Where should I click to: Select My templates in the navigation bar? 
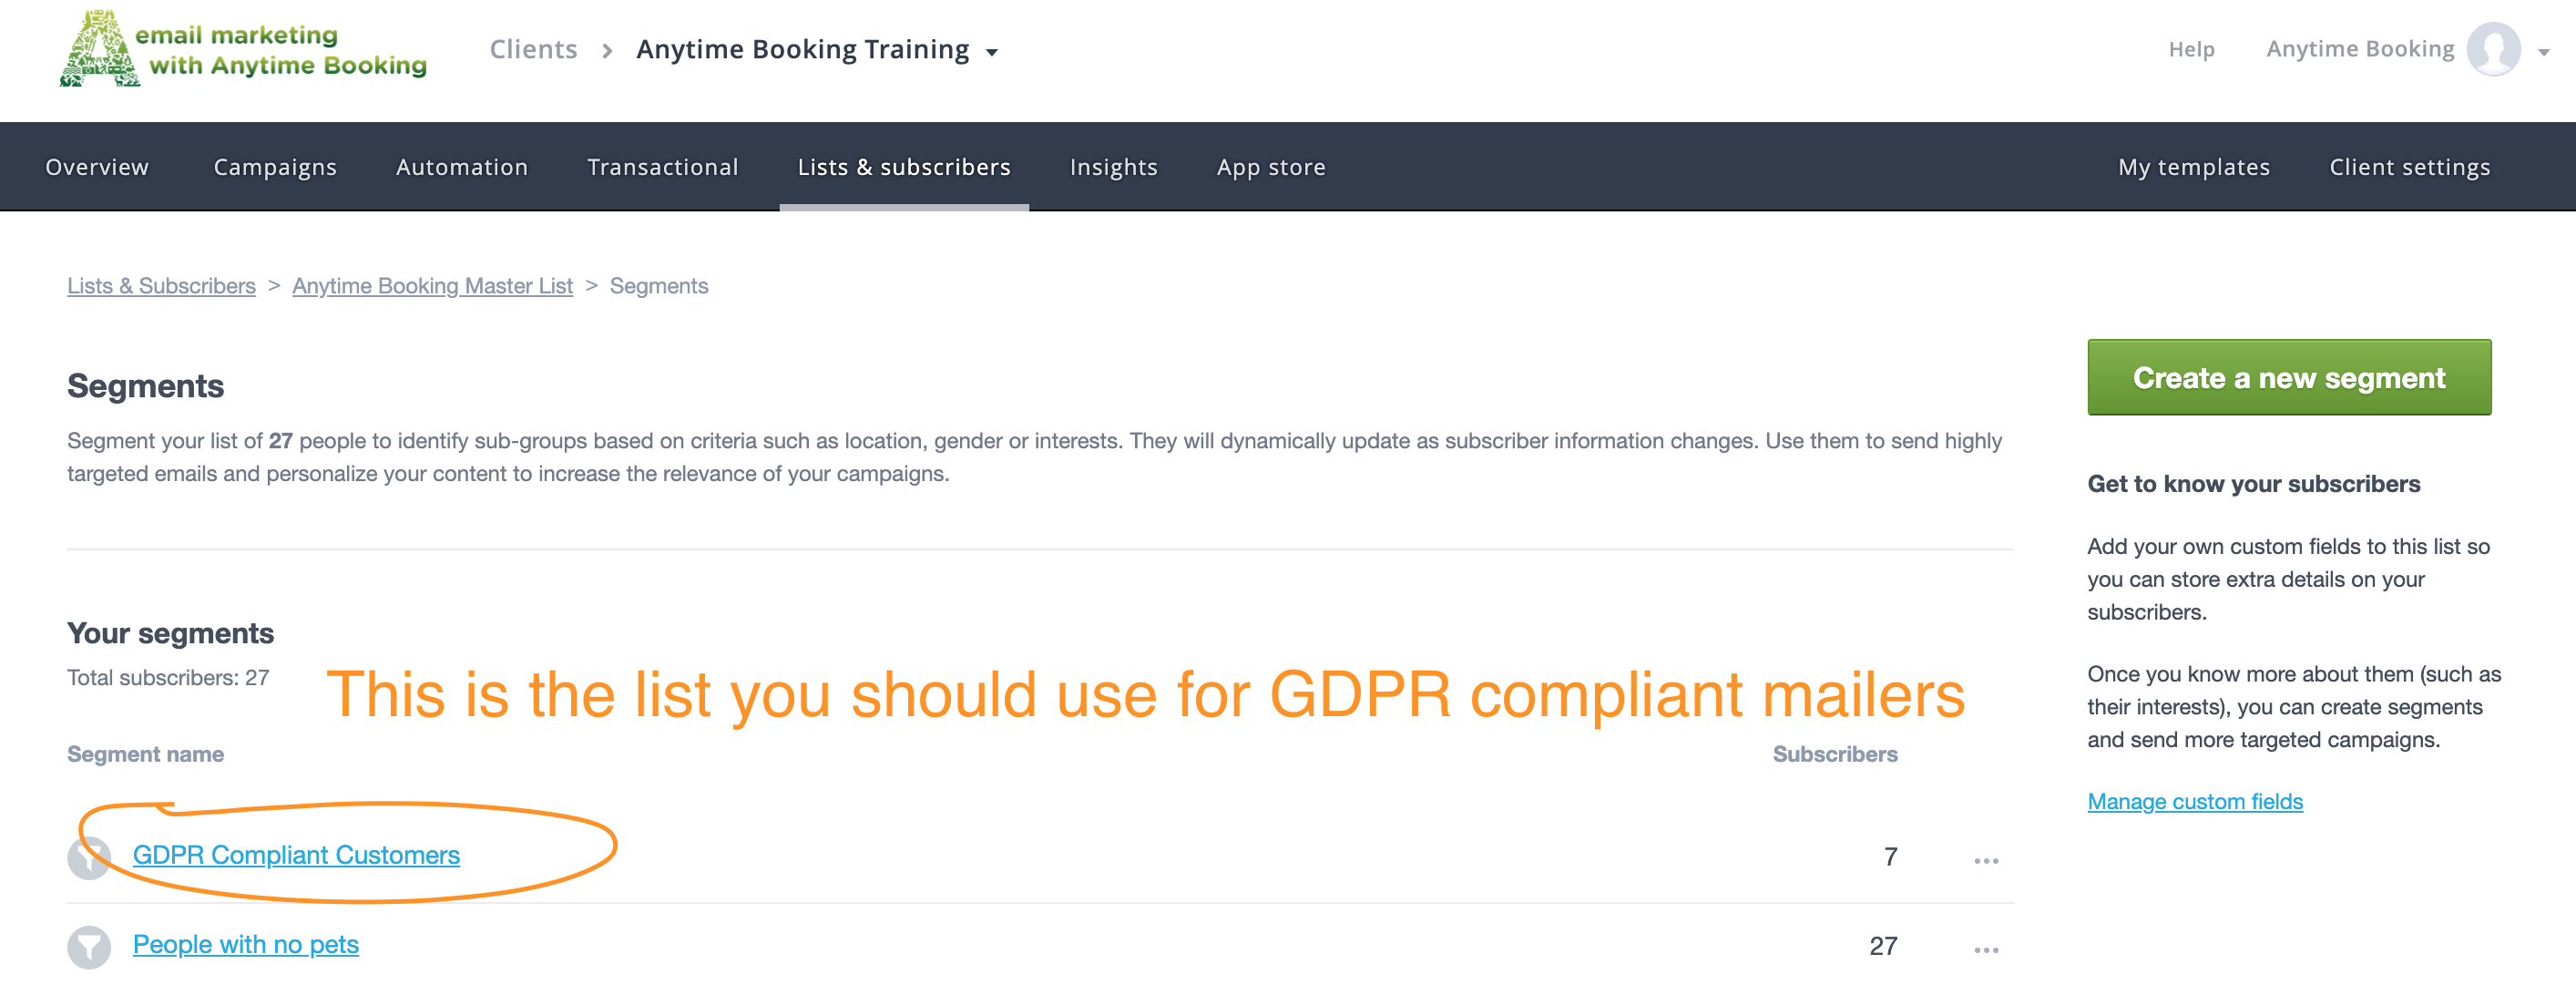click(x=2194, y=167)
